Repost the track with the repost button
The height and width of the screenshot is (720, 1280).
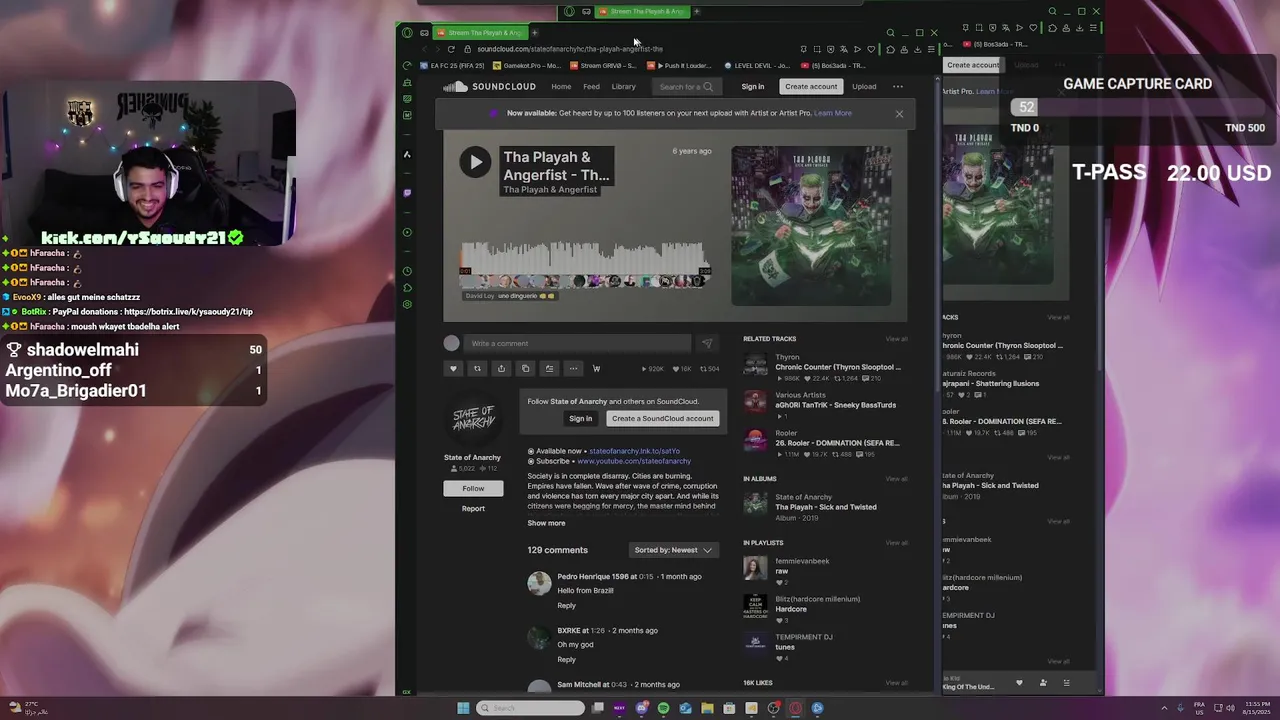[x=477, y=369]
